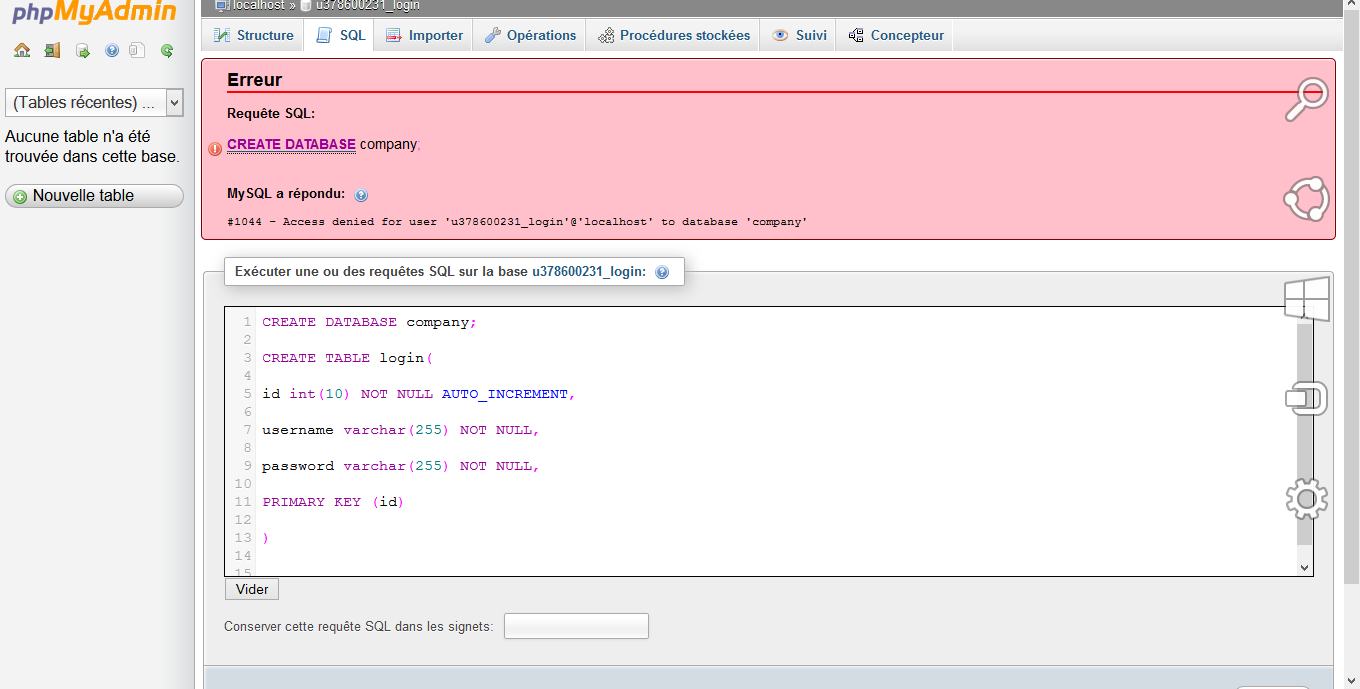Open help icon next to MySQL a répondu
The height and width of the screenshot is (689, 1360).
click(x=361, y=195)
